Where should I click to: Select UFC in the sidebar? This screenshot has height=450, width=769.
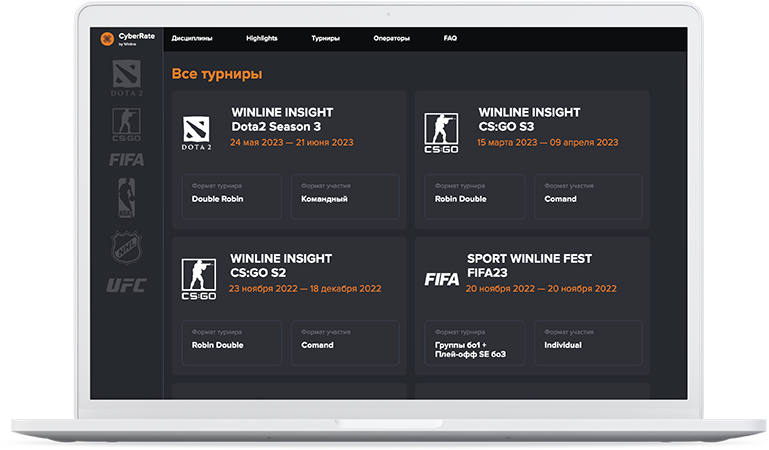click(127, 285)
